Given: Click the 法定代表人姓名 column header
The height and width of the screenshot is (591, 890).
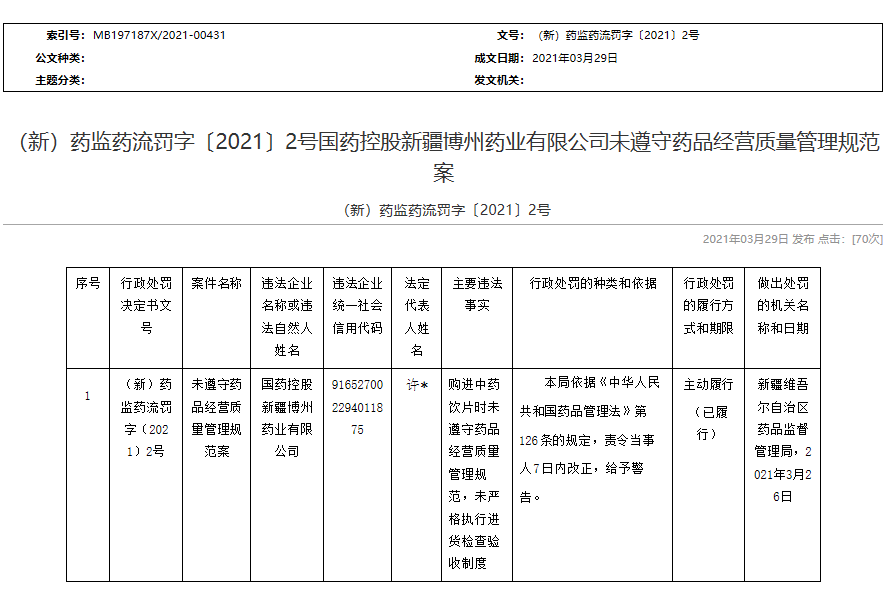Looking at the screenshot, I should point(417,317).
